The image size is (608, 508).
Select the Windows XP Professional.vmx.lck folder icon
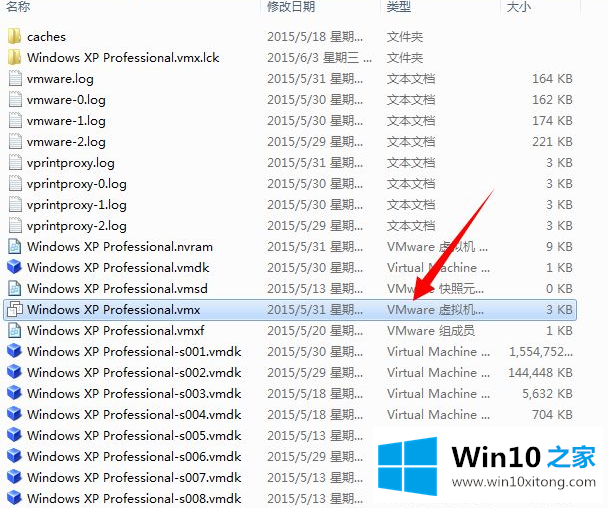[14, 57]
